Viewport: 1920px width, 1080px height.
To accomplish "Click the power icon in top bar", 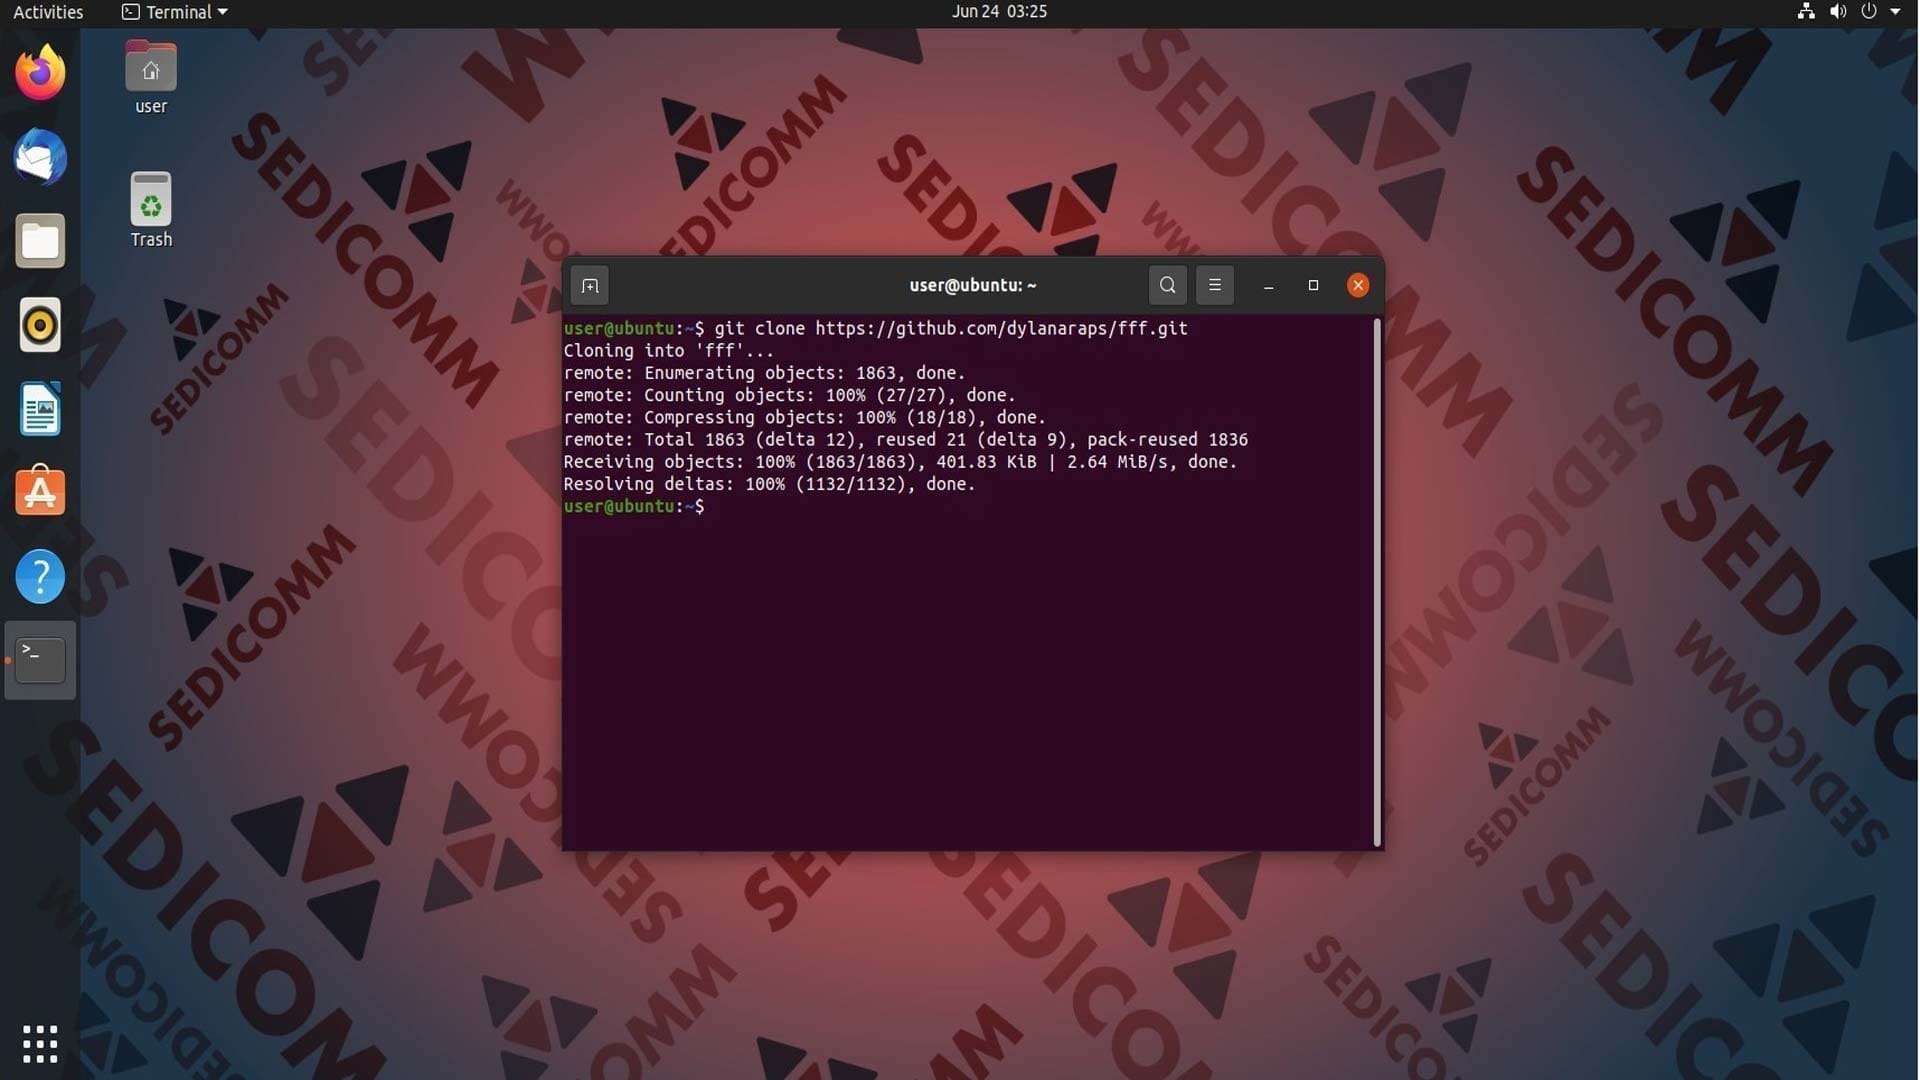I will point(1868,12).
